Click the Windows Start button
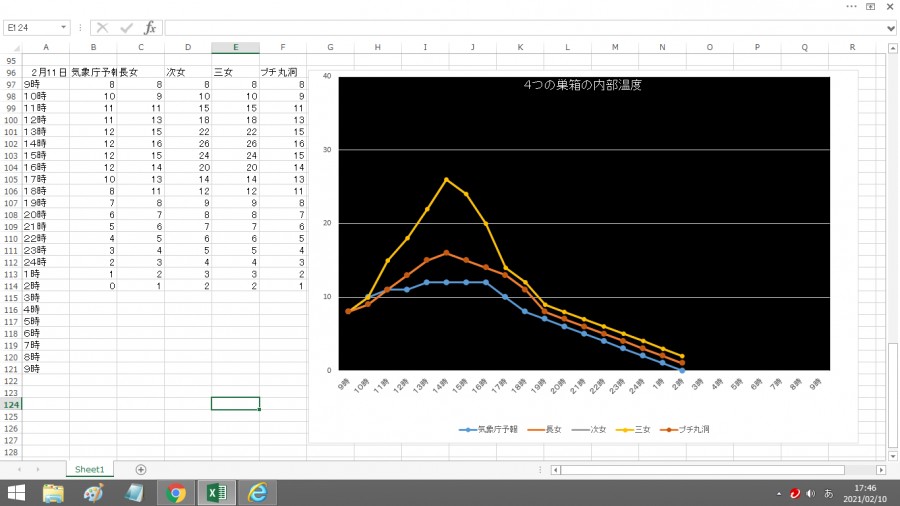The width and height of the screenshot is (900, 506). [16, 492]
